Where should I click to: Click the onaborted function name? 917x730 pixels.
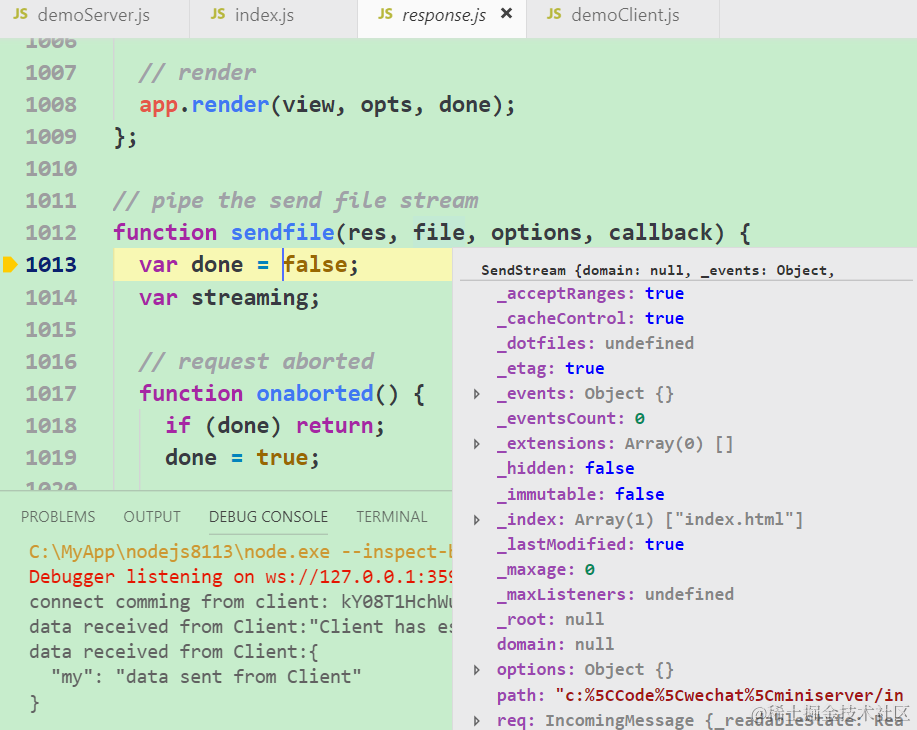pos(315,394)
